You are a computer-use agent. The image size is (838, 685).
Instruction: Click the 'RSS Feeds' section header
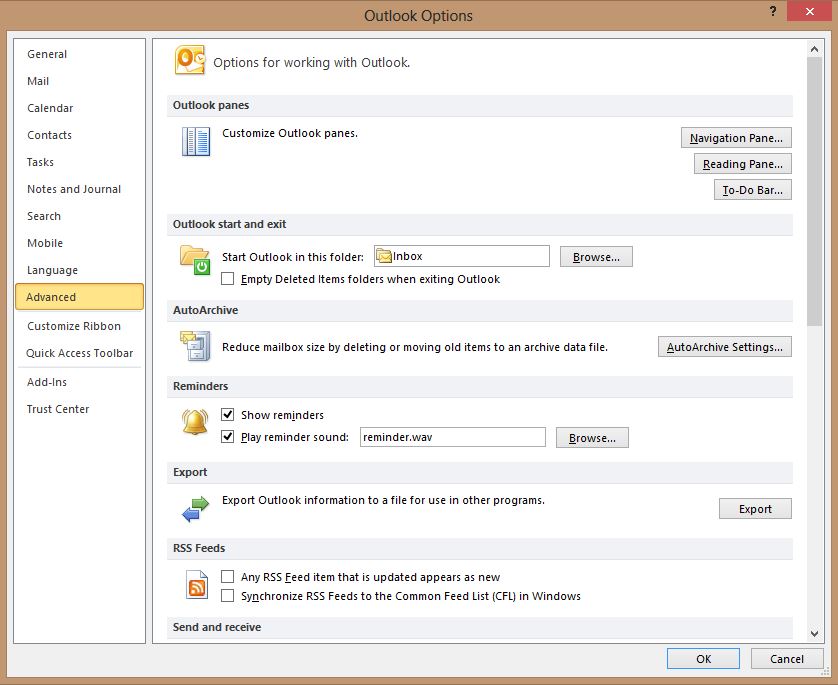[199, 548]
